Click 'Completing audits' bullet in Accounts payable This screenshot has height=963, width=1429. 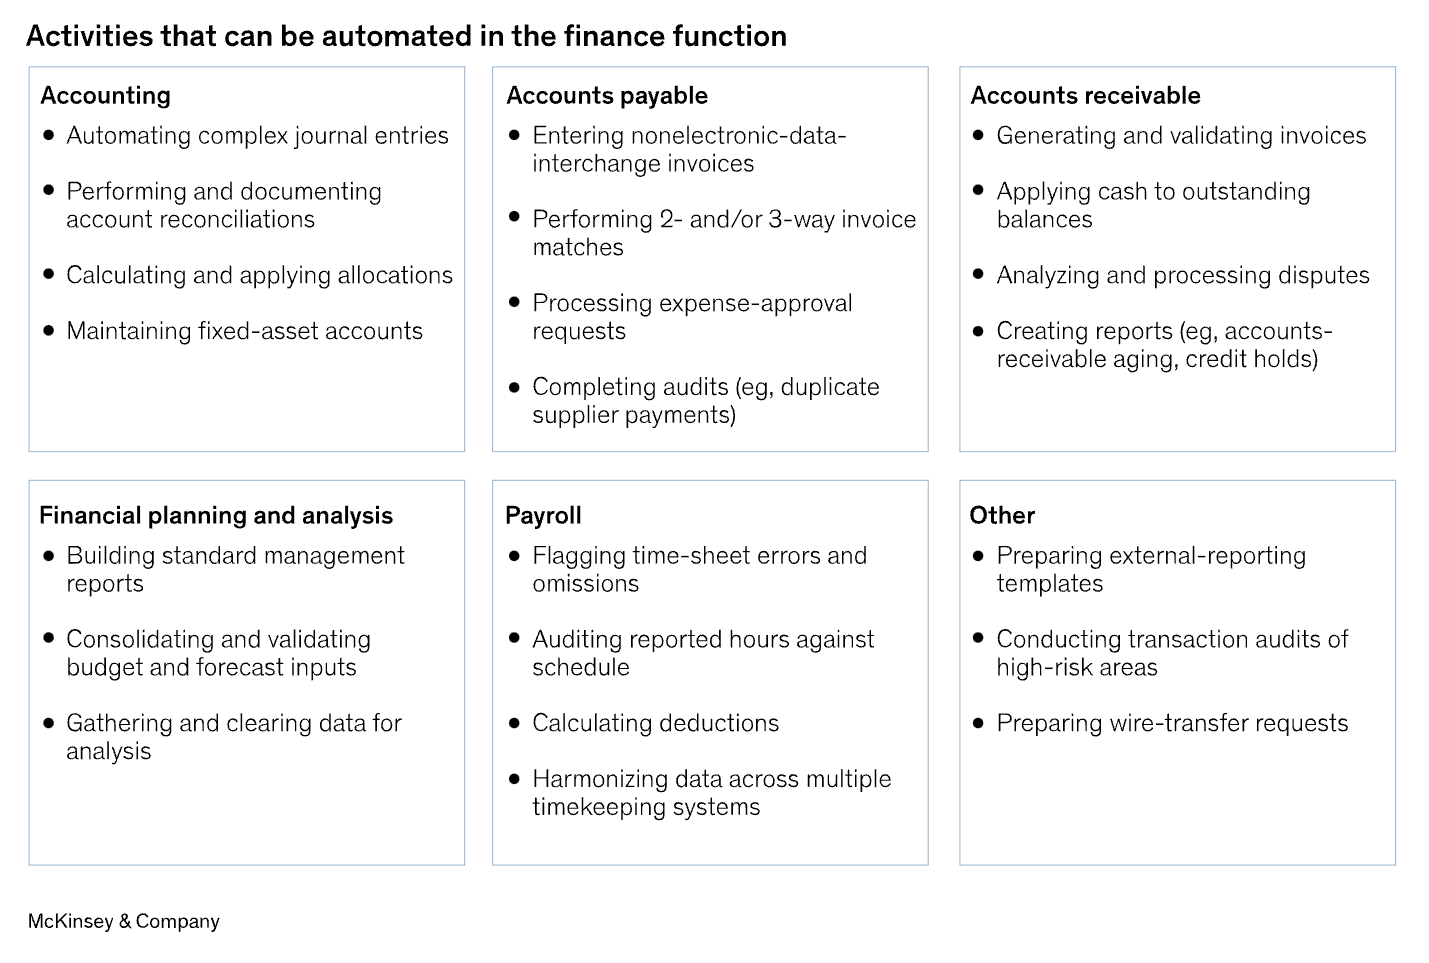click(705, 401)
